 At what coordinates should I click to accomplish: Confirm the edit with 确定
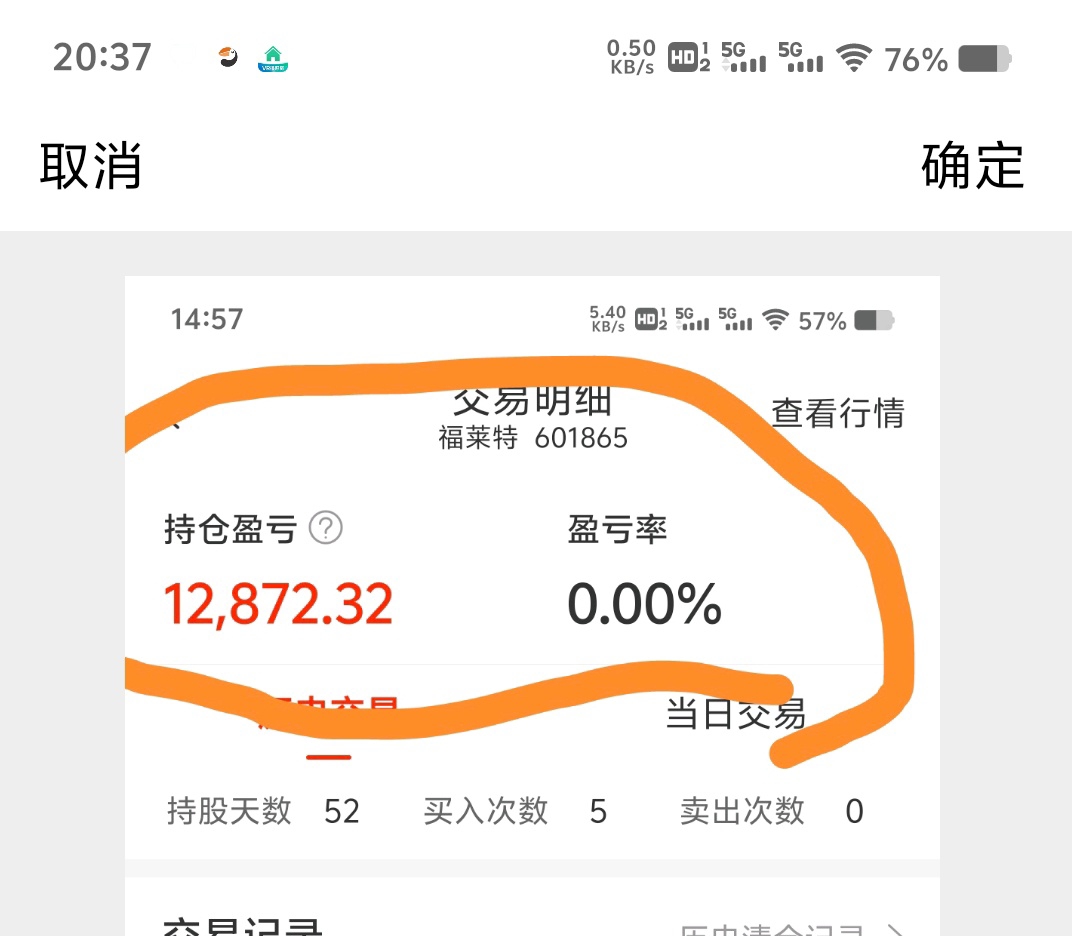972,165
